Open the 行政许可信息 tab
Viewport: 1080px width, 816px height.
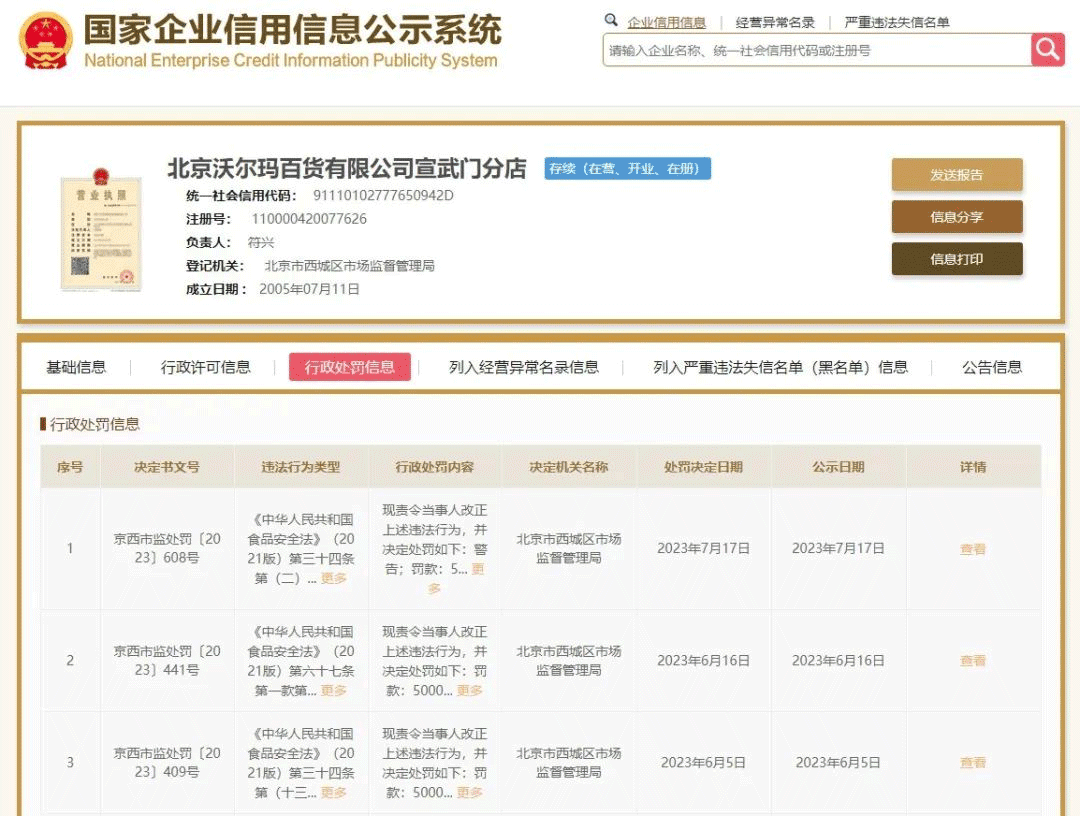[x=206, y=367]
